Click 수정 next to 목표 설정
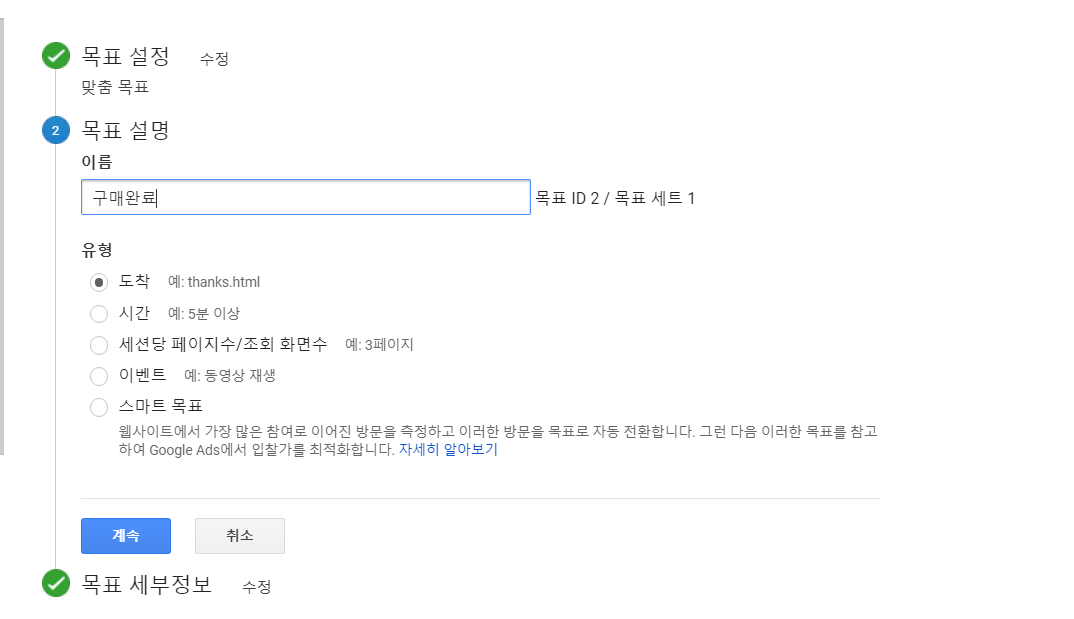Screen dimensions: 1074x619 (214, 59)
